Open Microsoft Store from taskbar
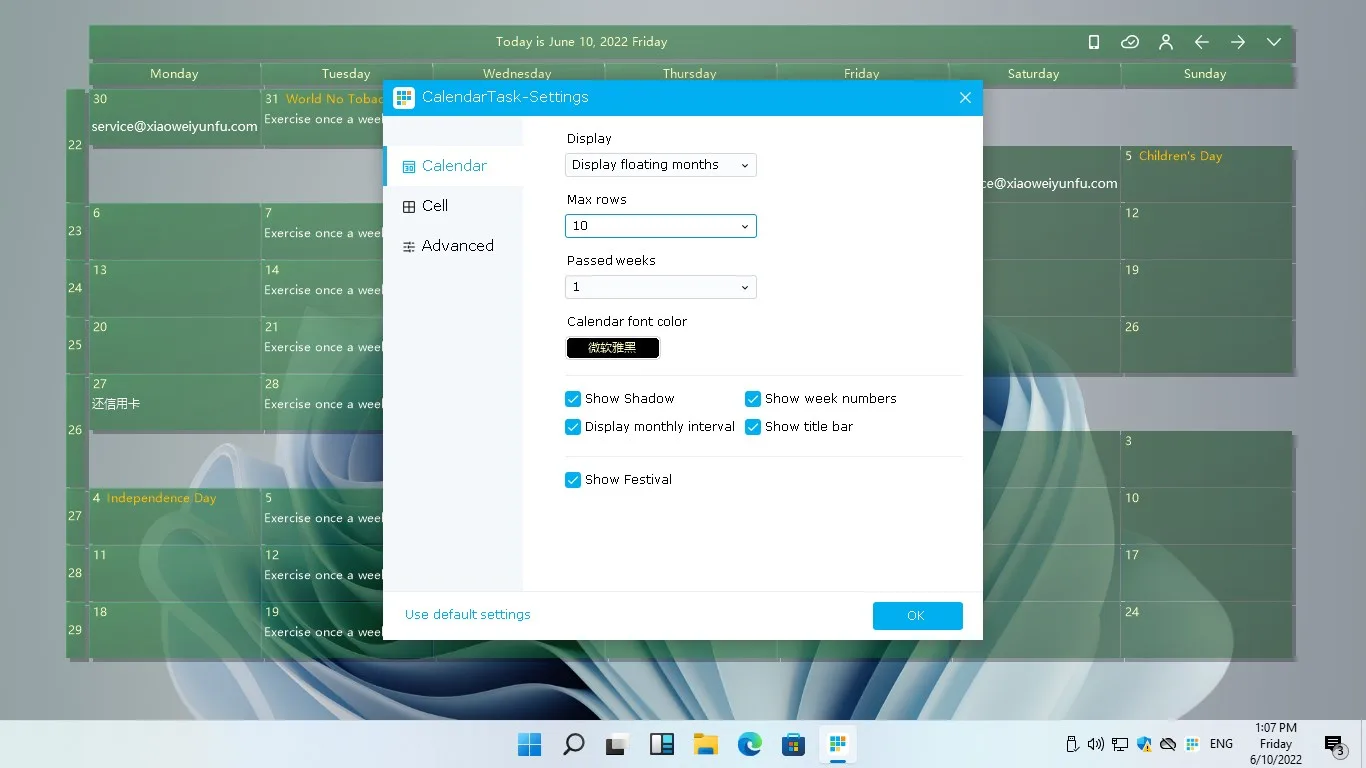 tap(793, 744)
